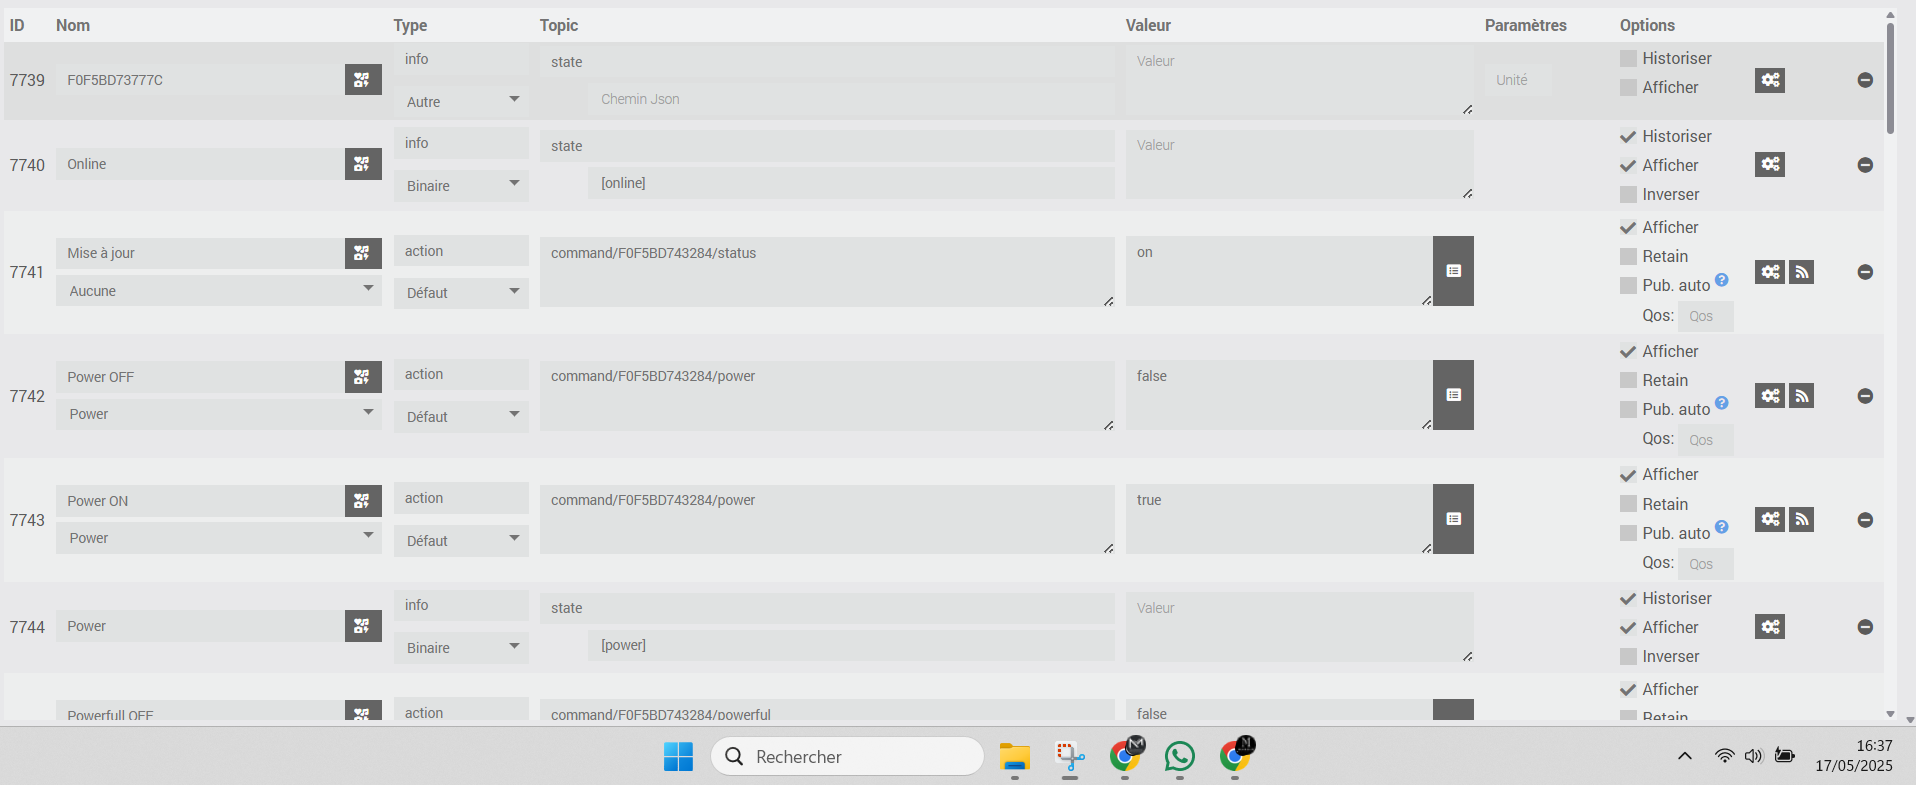Check Inverser for the Online command
This screenshot has width=1916, height=785.
pyautogui.click(x=1628, y=195)
